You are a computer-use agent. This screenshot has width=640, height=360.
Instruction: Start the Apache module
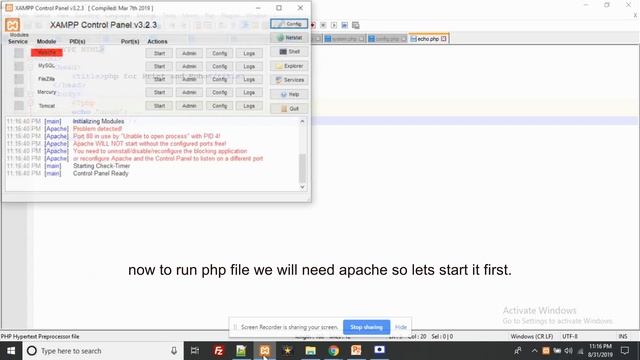click(159, 53)
